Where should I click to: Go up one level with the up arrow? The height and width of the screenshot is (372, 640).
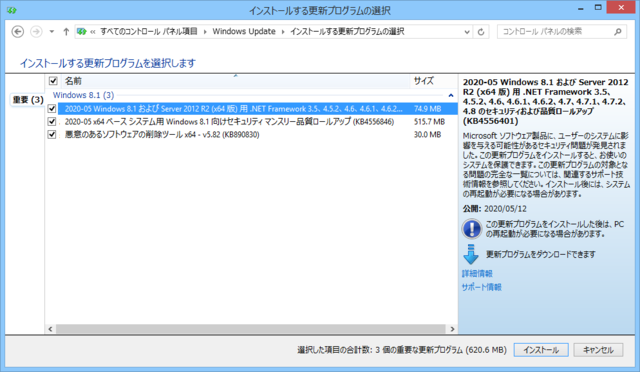66,31
